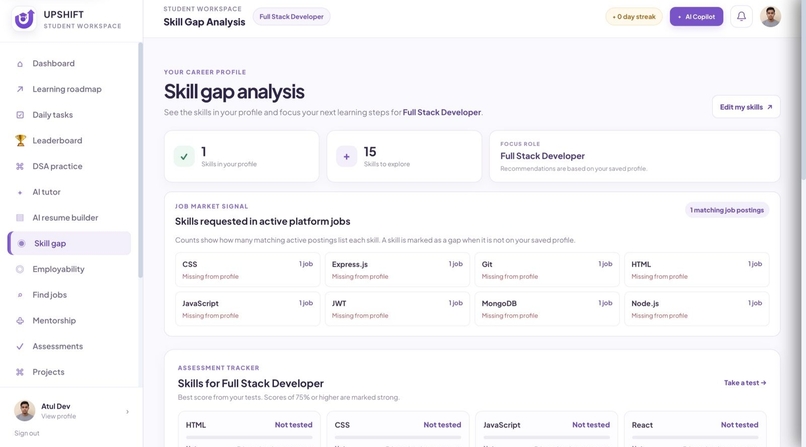This screenshot has height=447, width=806.
Task: Open Daily tasks page
Action: pyautogui.click(x=69, y=115)
